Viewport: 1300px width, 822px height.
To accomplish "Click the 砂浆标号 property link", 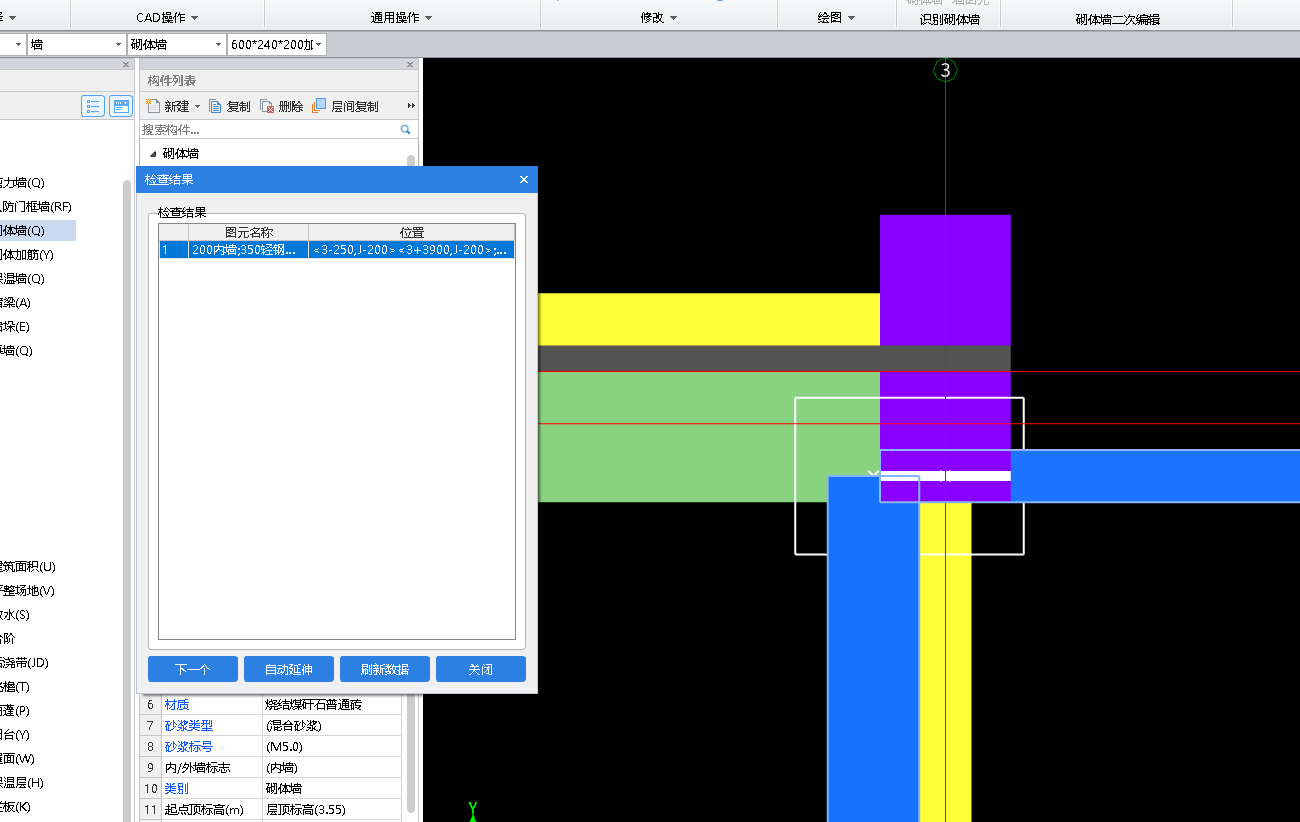I will coord(189,747).
